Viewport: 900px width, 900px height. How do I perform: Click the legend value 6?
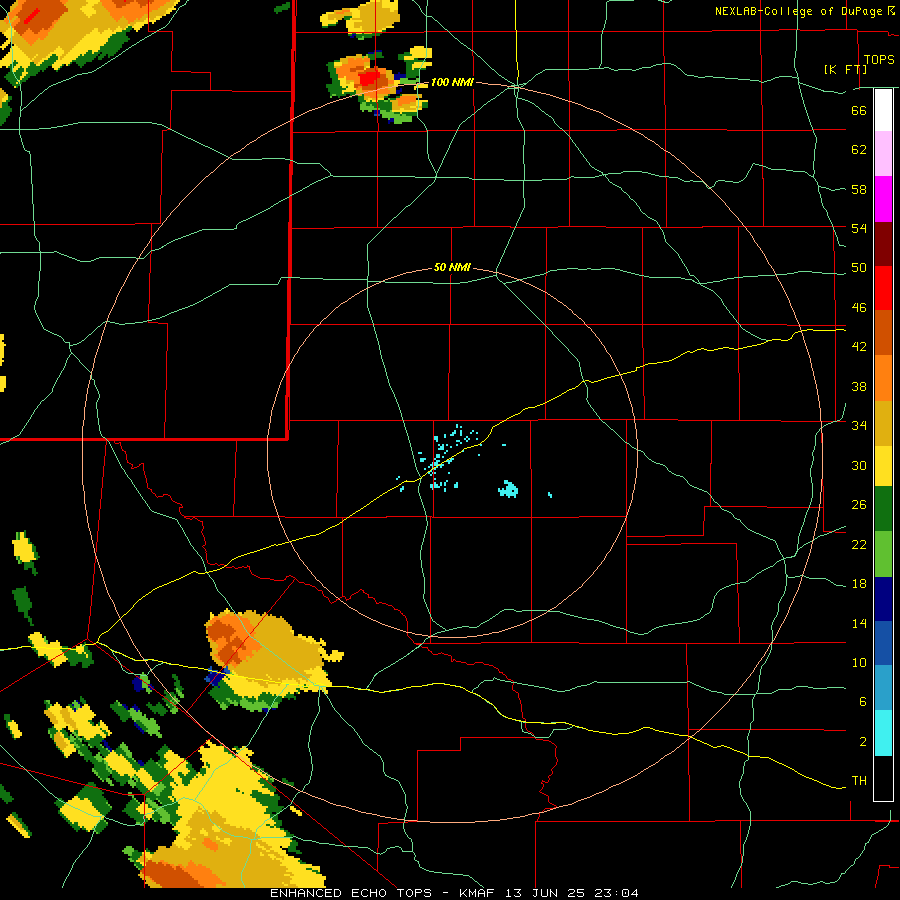tap(862, 702)
